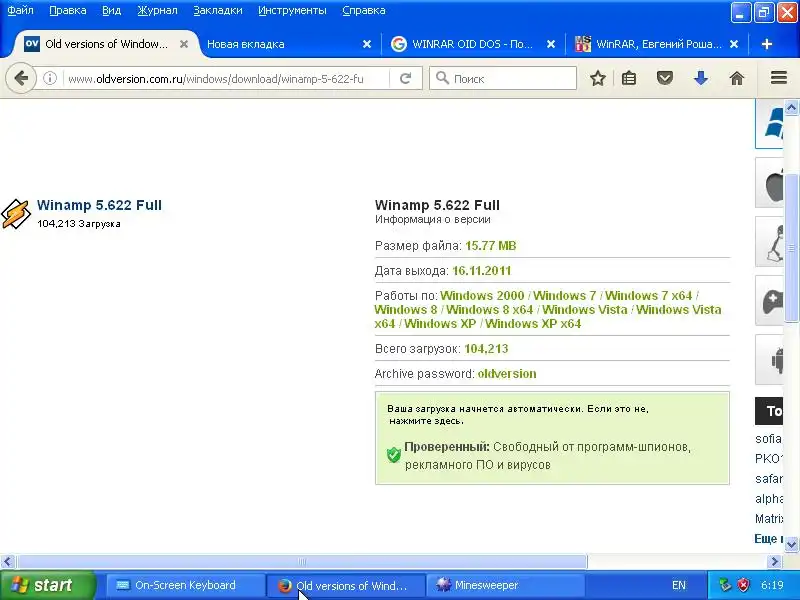Open new tab with plus button
800x600 pixels.
[766, 44]
